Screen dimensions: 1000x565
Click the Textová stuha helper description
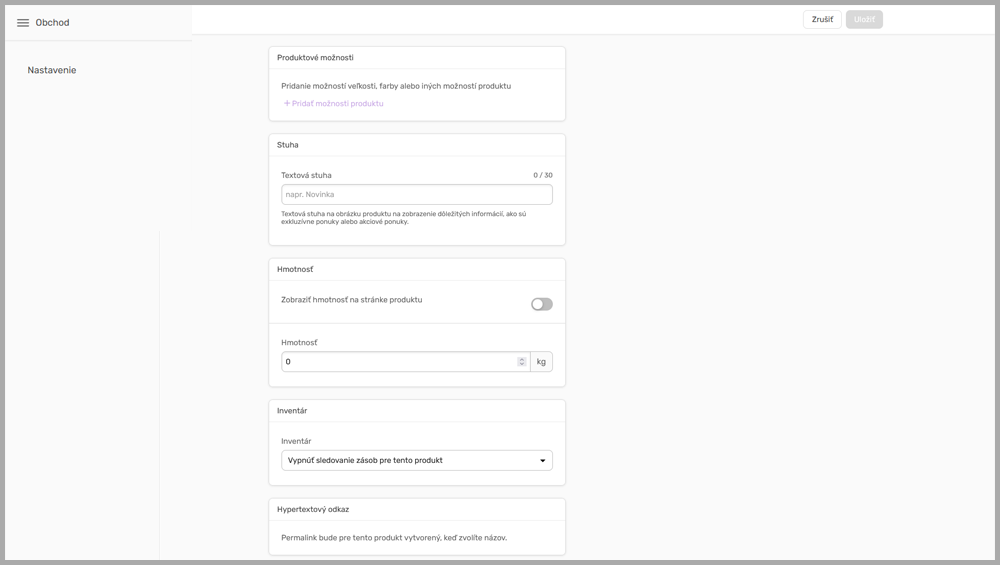tap(404, 217)
